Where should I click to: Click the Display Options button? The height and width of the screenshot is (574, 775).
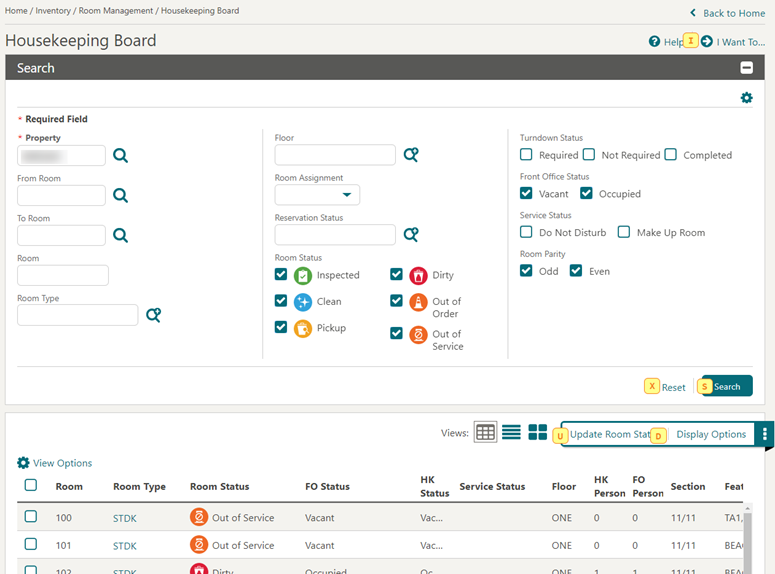pos(711,434)
